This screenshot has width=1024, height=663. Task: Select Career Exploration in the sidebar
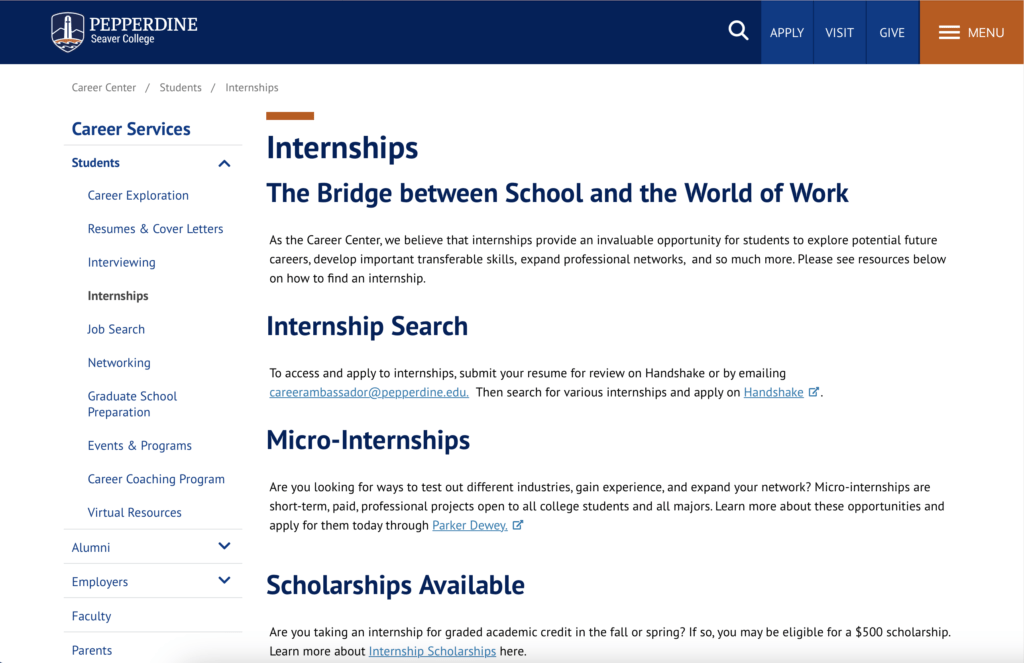tap(138, 195)
